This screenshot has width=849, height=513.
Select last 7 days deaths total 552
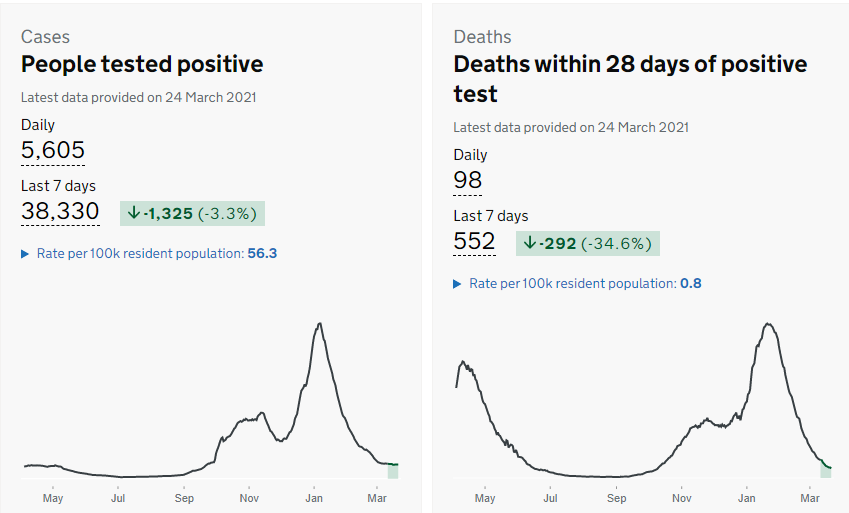coord(474,242)
